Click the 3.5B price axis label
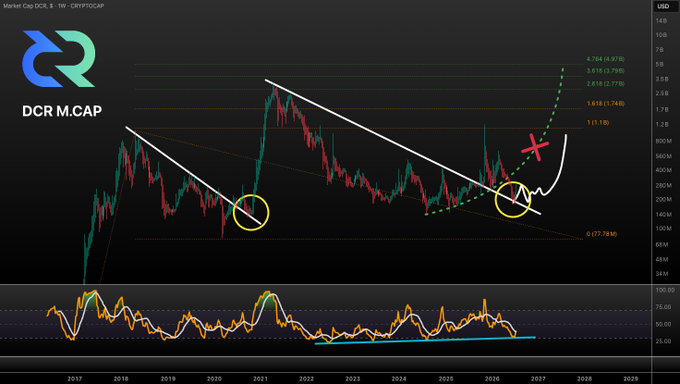The image size is (680, 384). tap(662, 79)
